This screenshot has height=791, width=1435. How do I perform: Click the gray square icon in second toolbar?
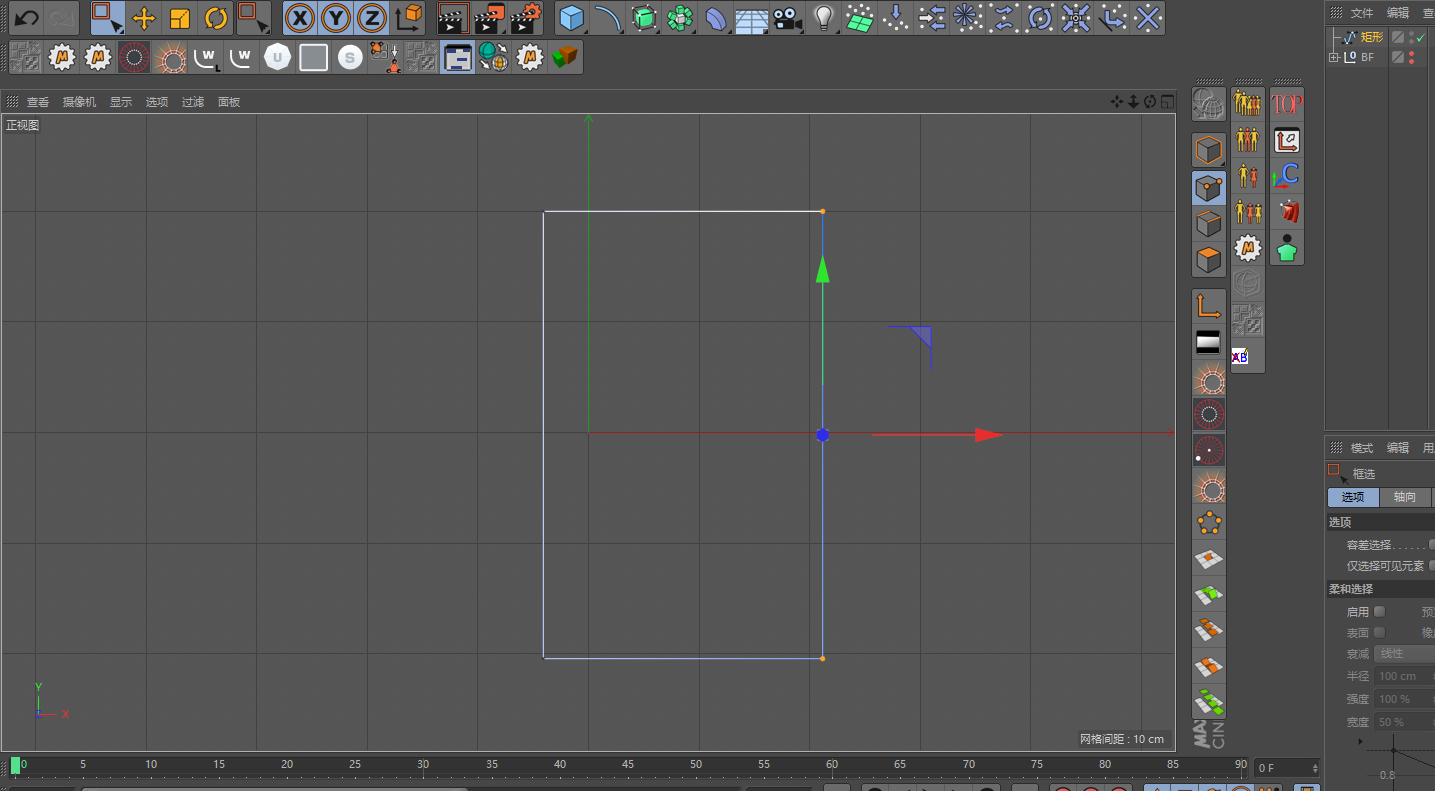313,58
